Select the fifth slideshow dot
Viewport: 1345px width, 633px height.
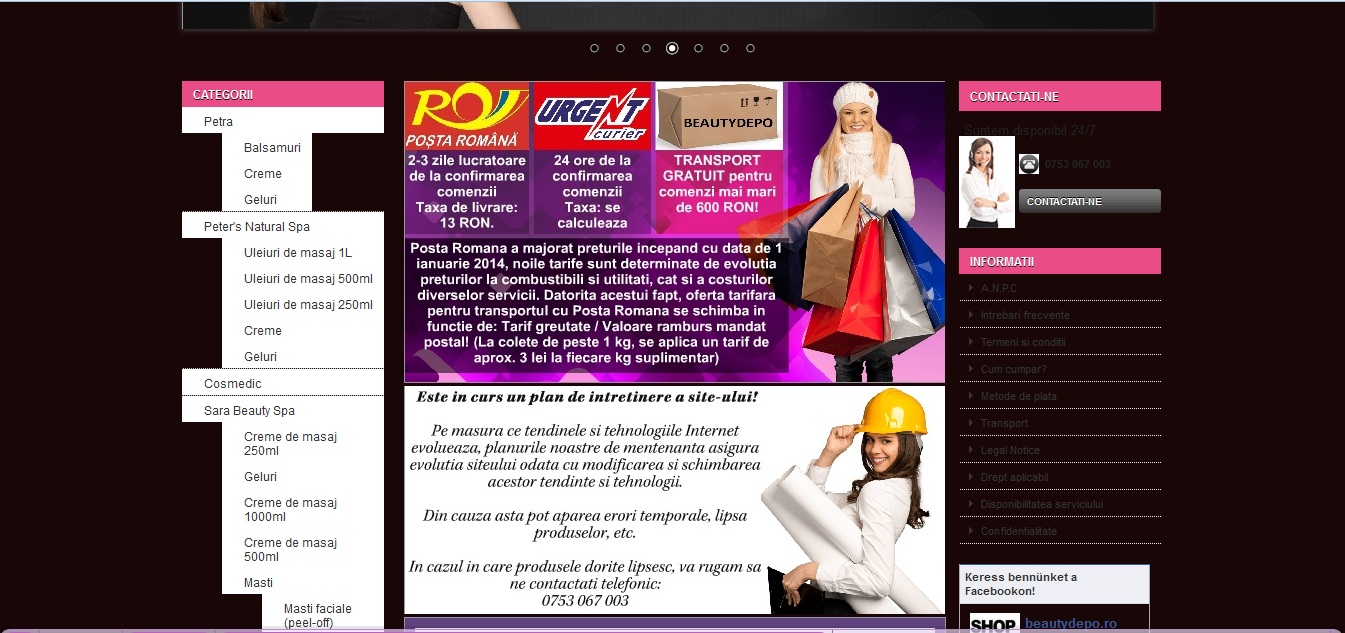point(698,48)
